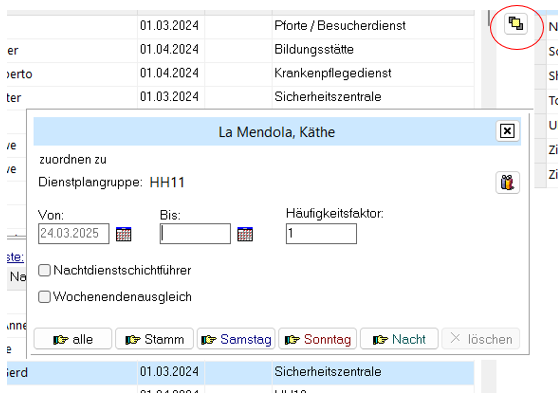Click the 01.04.2024 date in Krankenpflegedienst row
Screen dimensions: 558x401
point(169,73)
